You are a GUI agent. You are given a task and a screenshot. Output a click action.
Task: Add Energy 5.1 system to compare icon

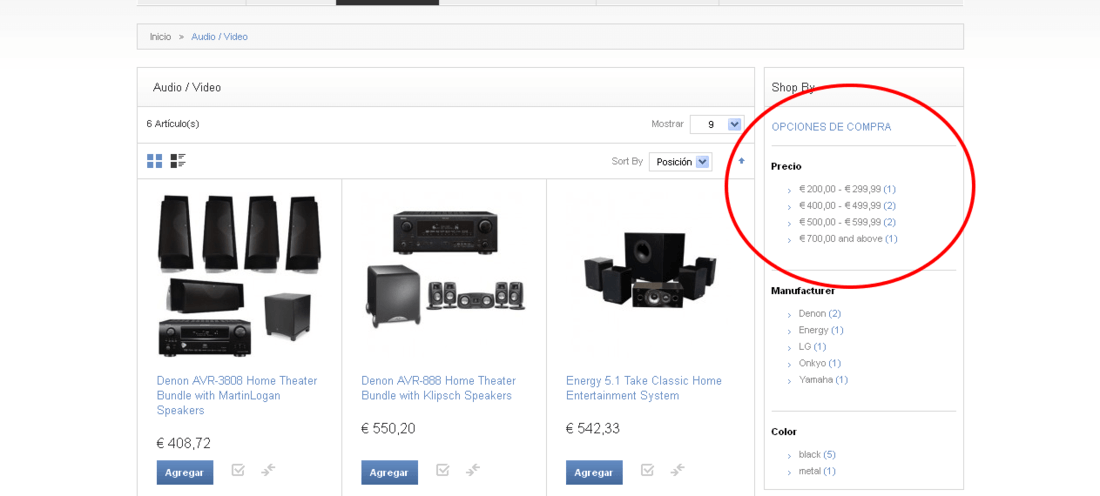pos(678,470)
